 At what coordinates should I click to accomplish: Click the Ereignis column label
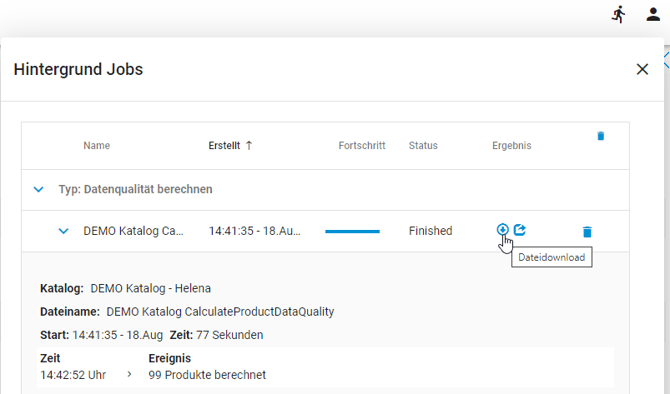(170, 358)
